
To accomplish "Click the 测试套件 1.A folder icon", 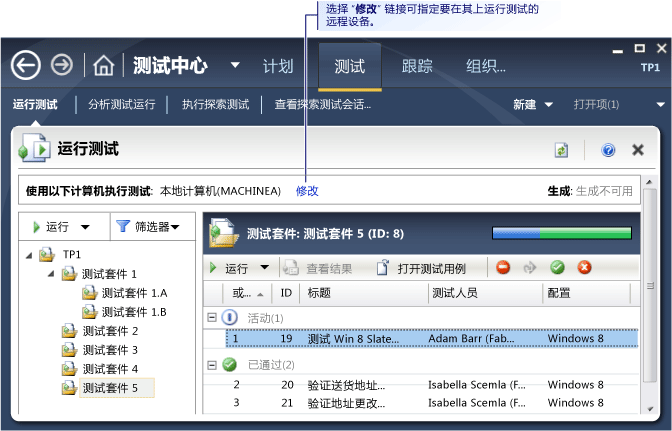I will [x=90, y=293].
